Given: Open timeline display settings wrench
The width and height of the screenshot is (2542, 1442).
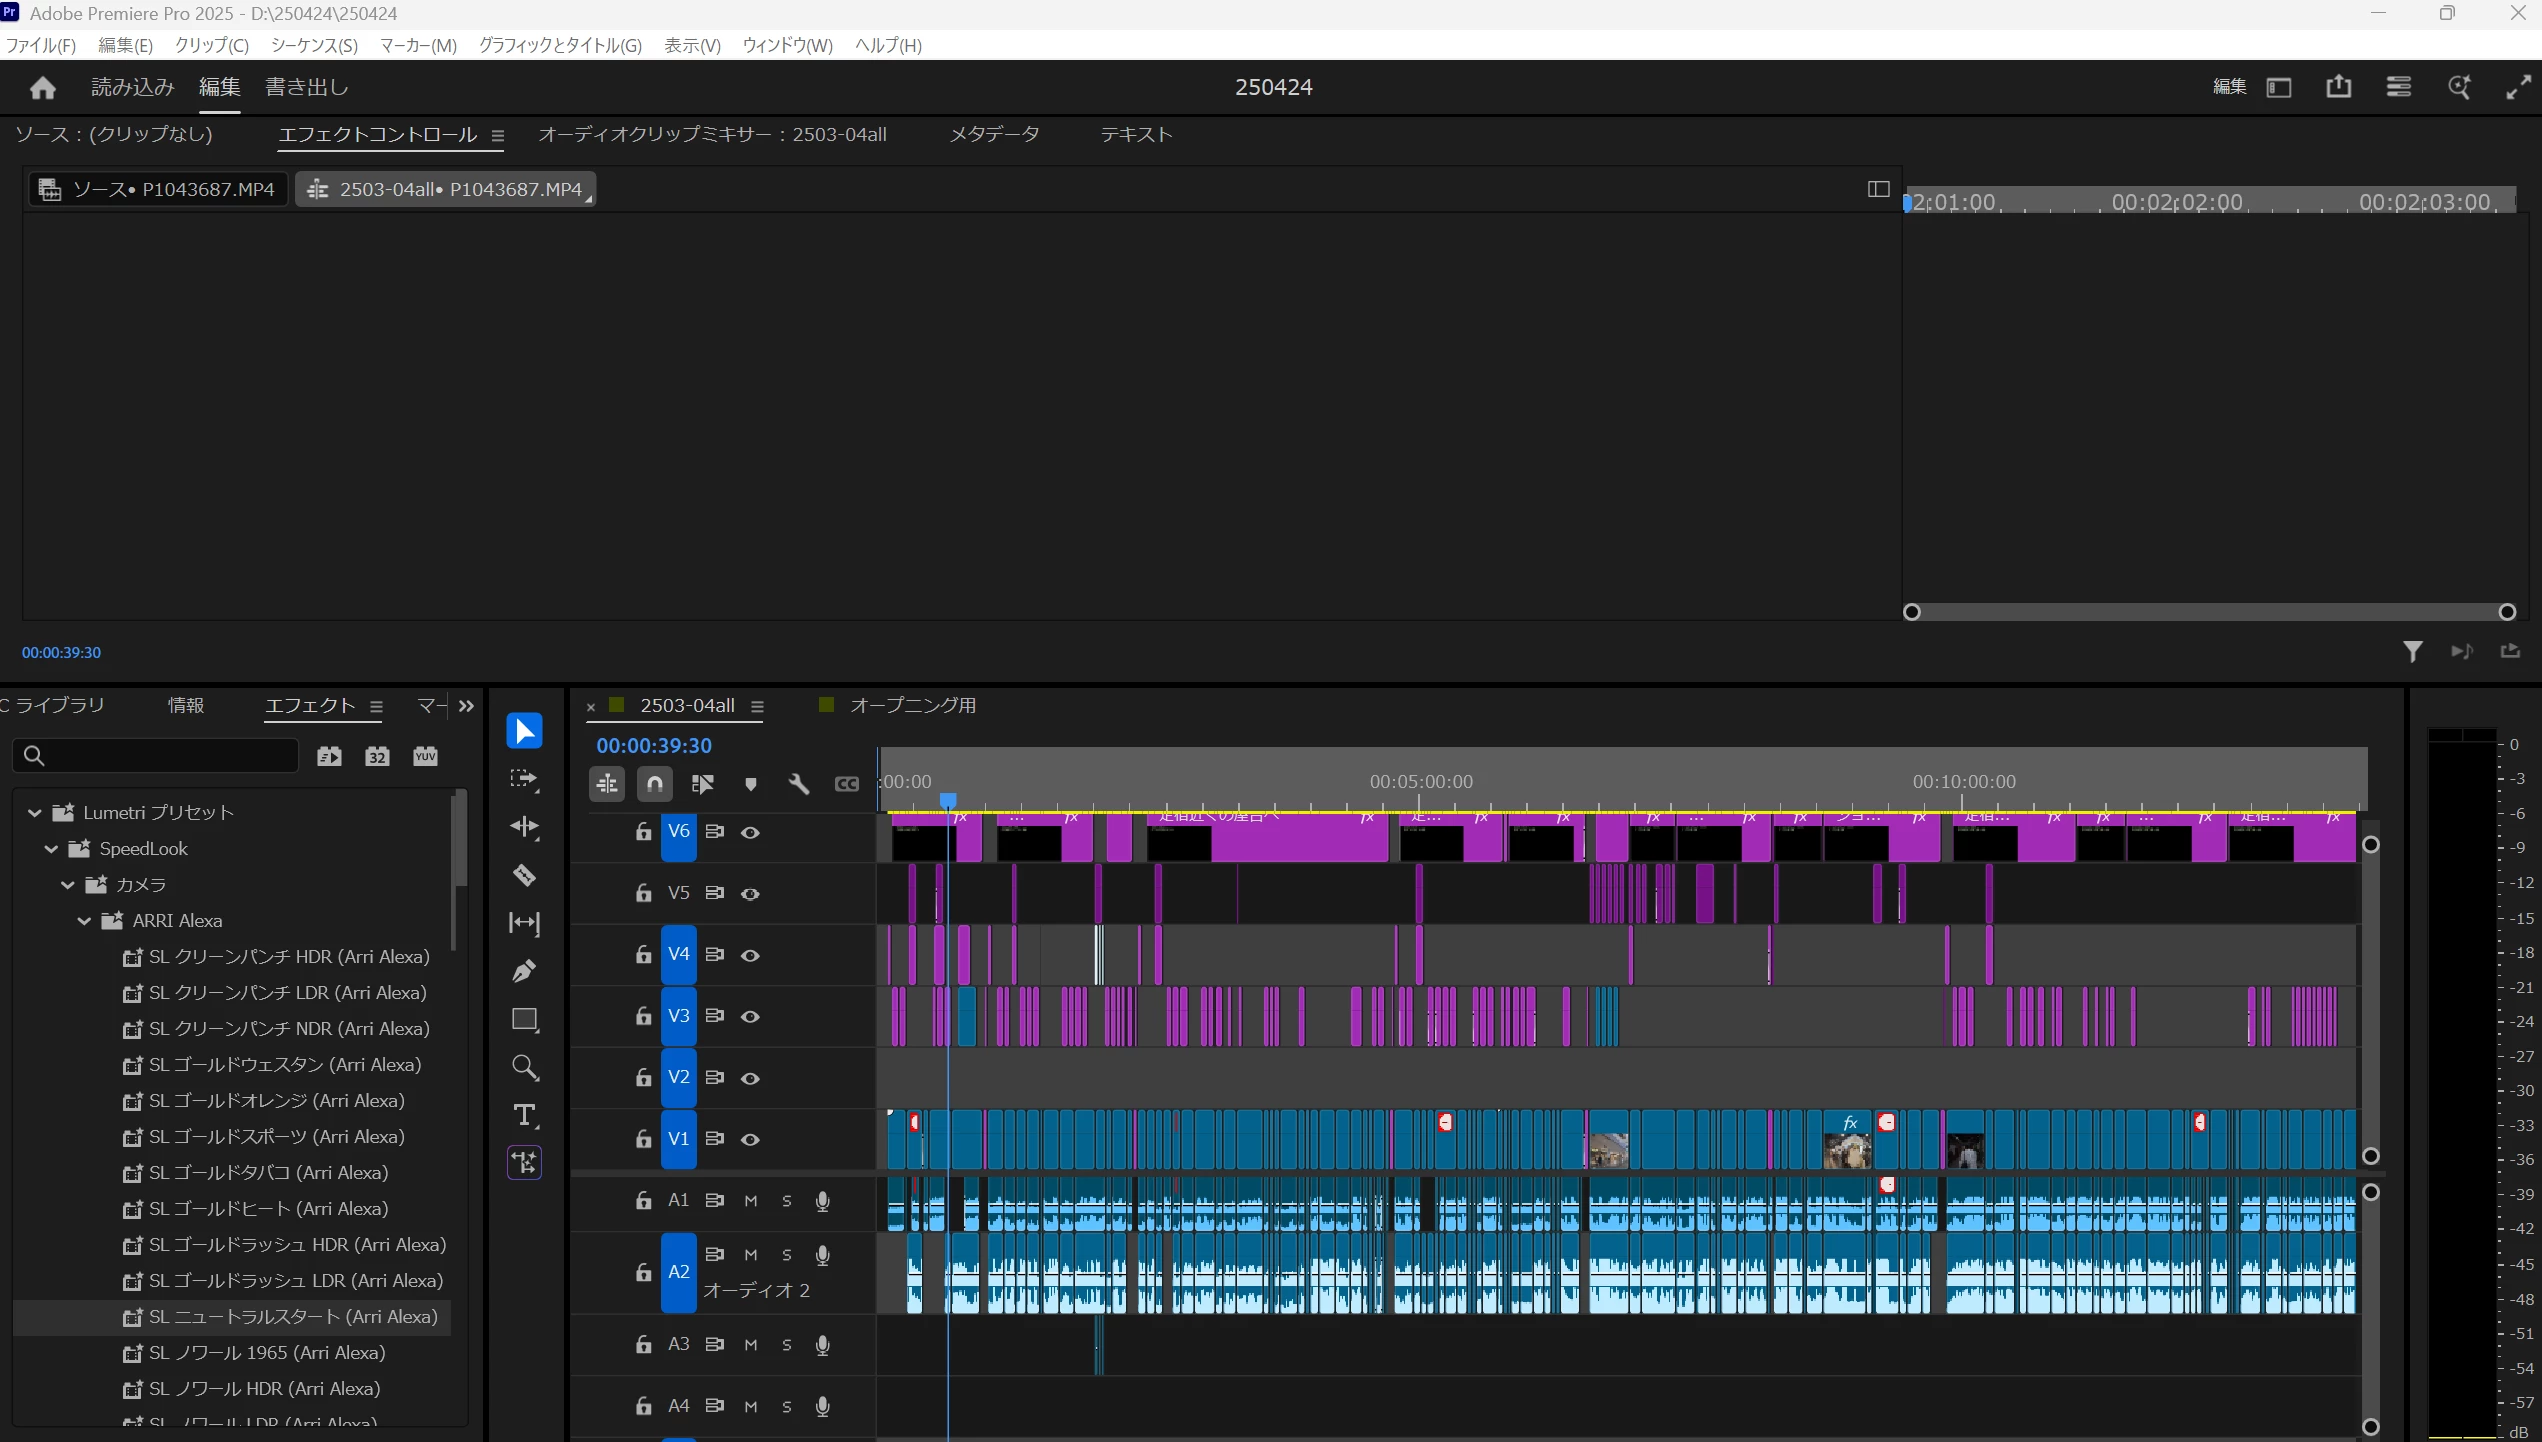Looking at the screenshot, I should click(798, 784).
